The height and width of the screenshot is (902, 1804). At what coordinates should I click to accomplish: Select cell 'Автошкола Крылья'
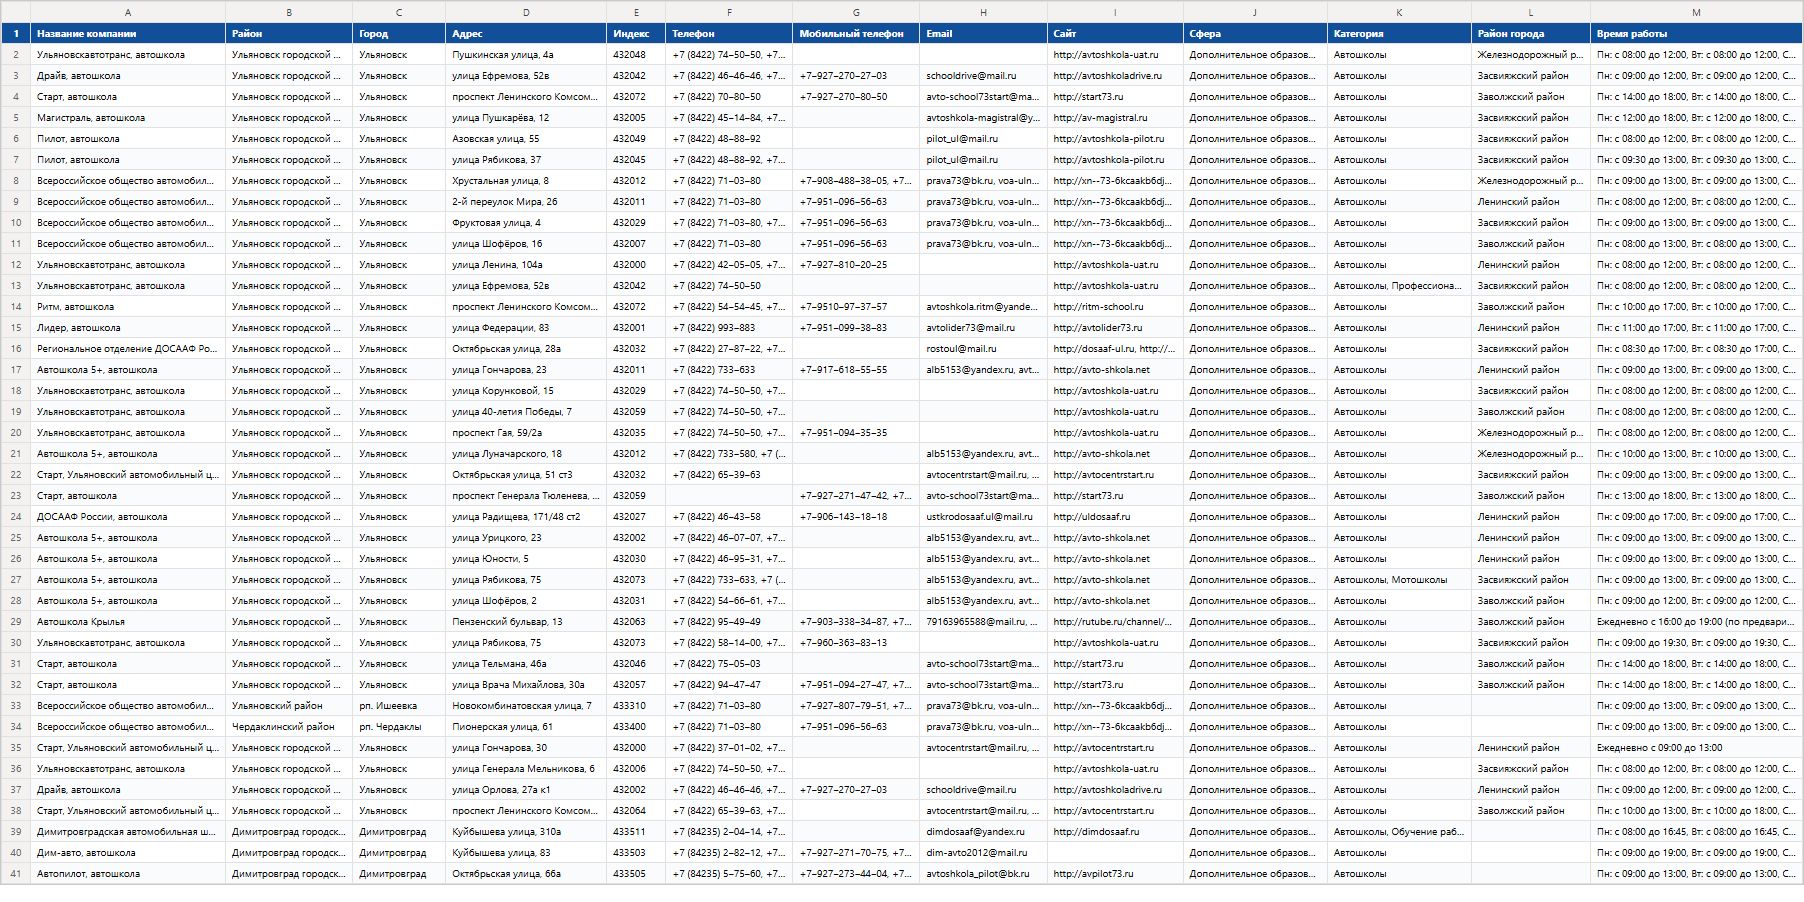128,622
